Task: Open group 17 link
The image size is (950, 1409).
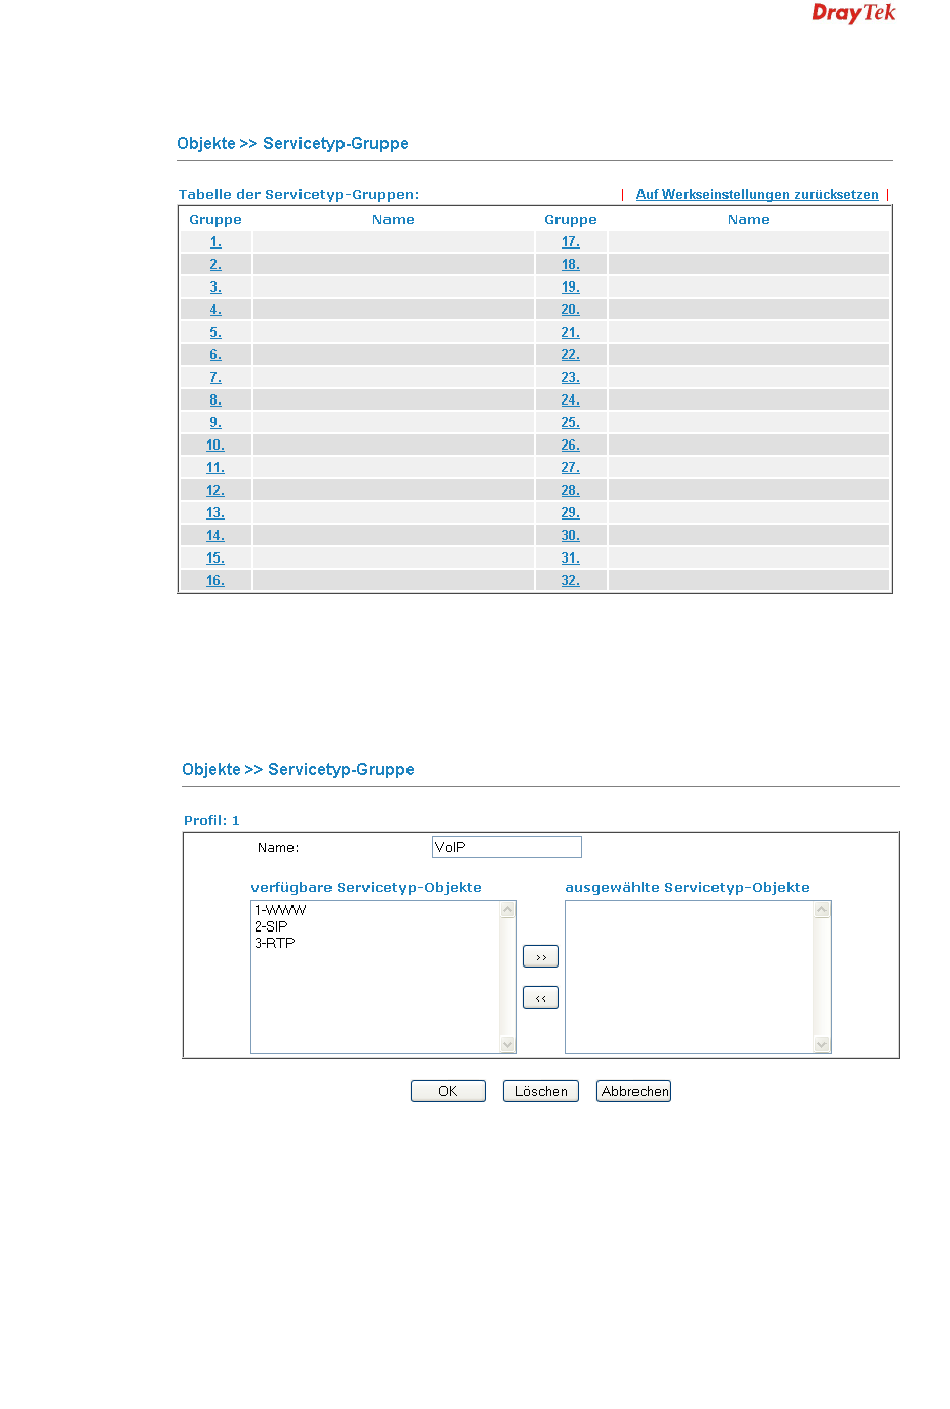Action: click(570, 242)
